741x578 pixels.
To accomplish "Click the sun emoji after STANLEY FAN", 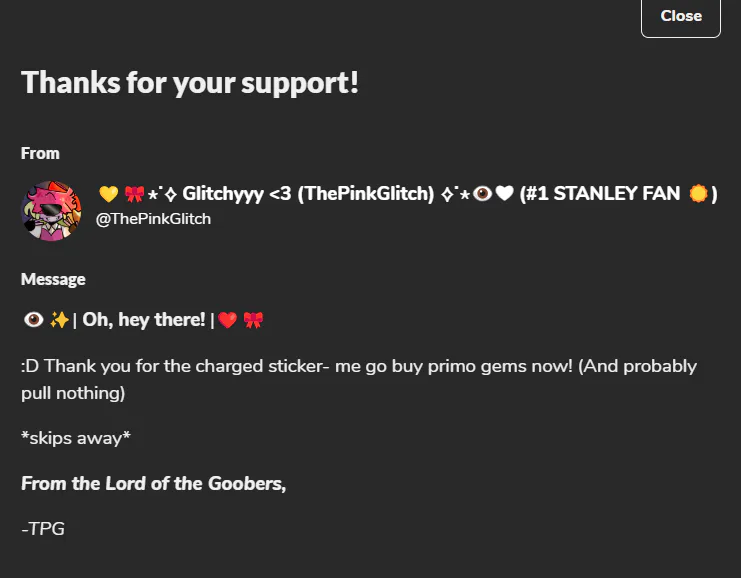I will pos(698,194).
